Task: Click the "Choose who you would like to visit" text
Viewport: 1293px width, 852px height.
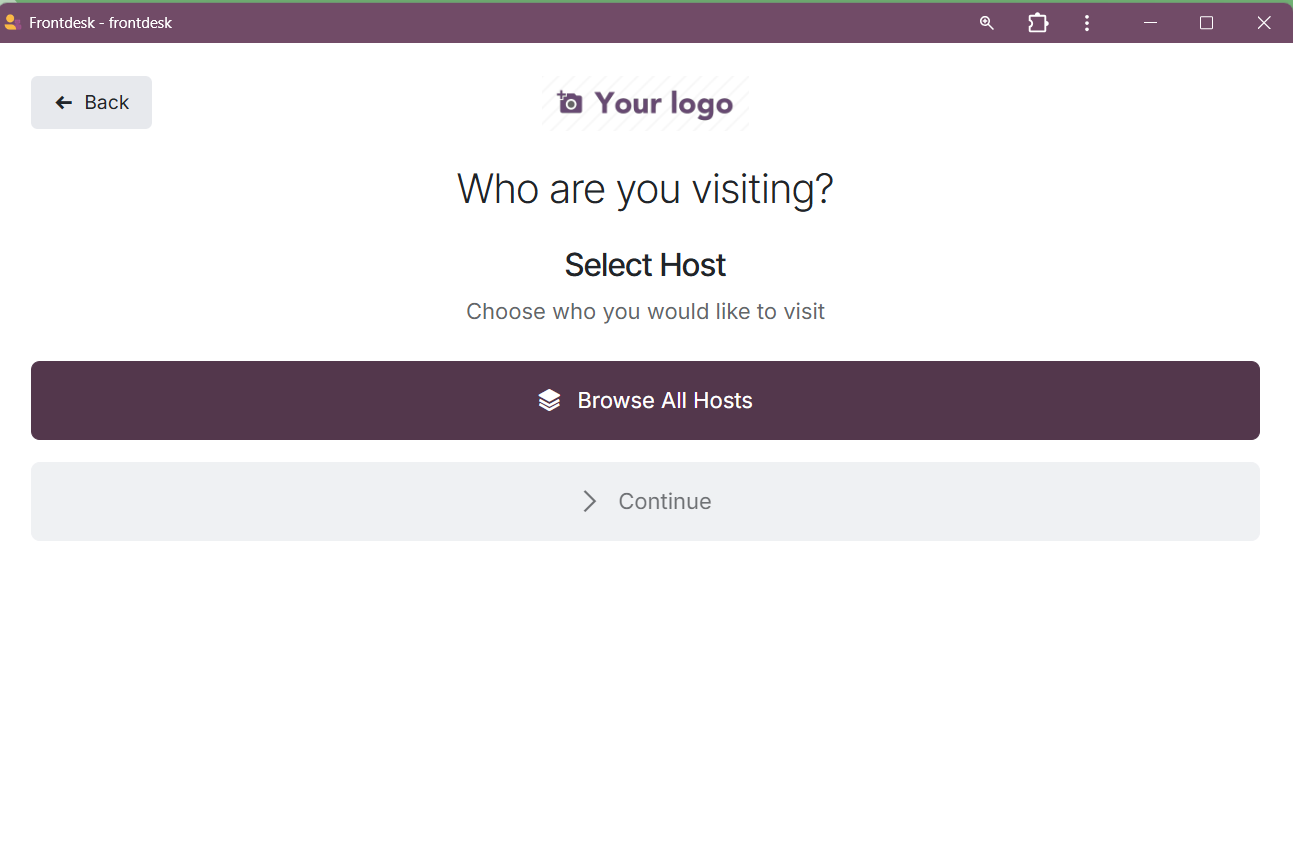Action: pyautogui.click(x=645, y=311)
